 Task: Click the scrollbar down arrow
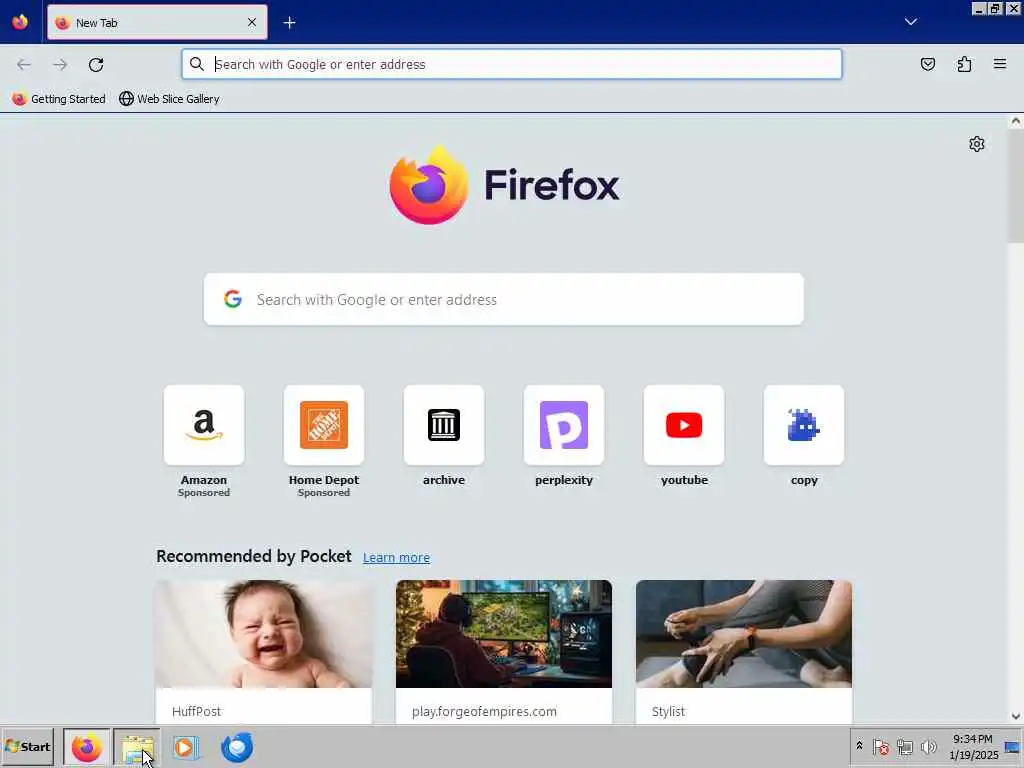pos(1016,716)
